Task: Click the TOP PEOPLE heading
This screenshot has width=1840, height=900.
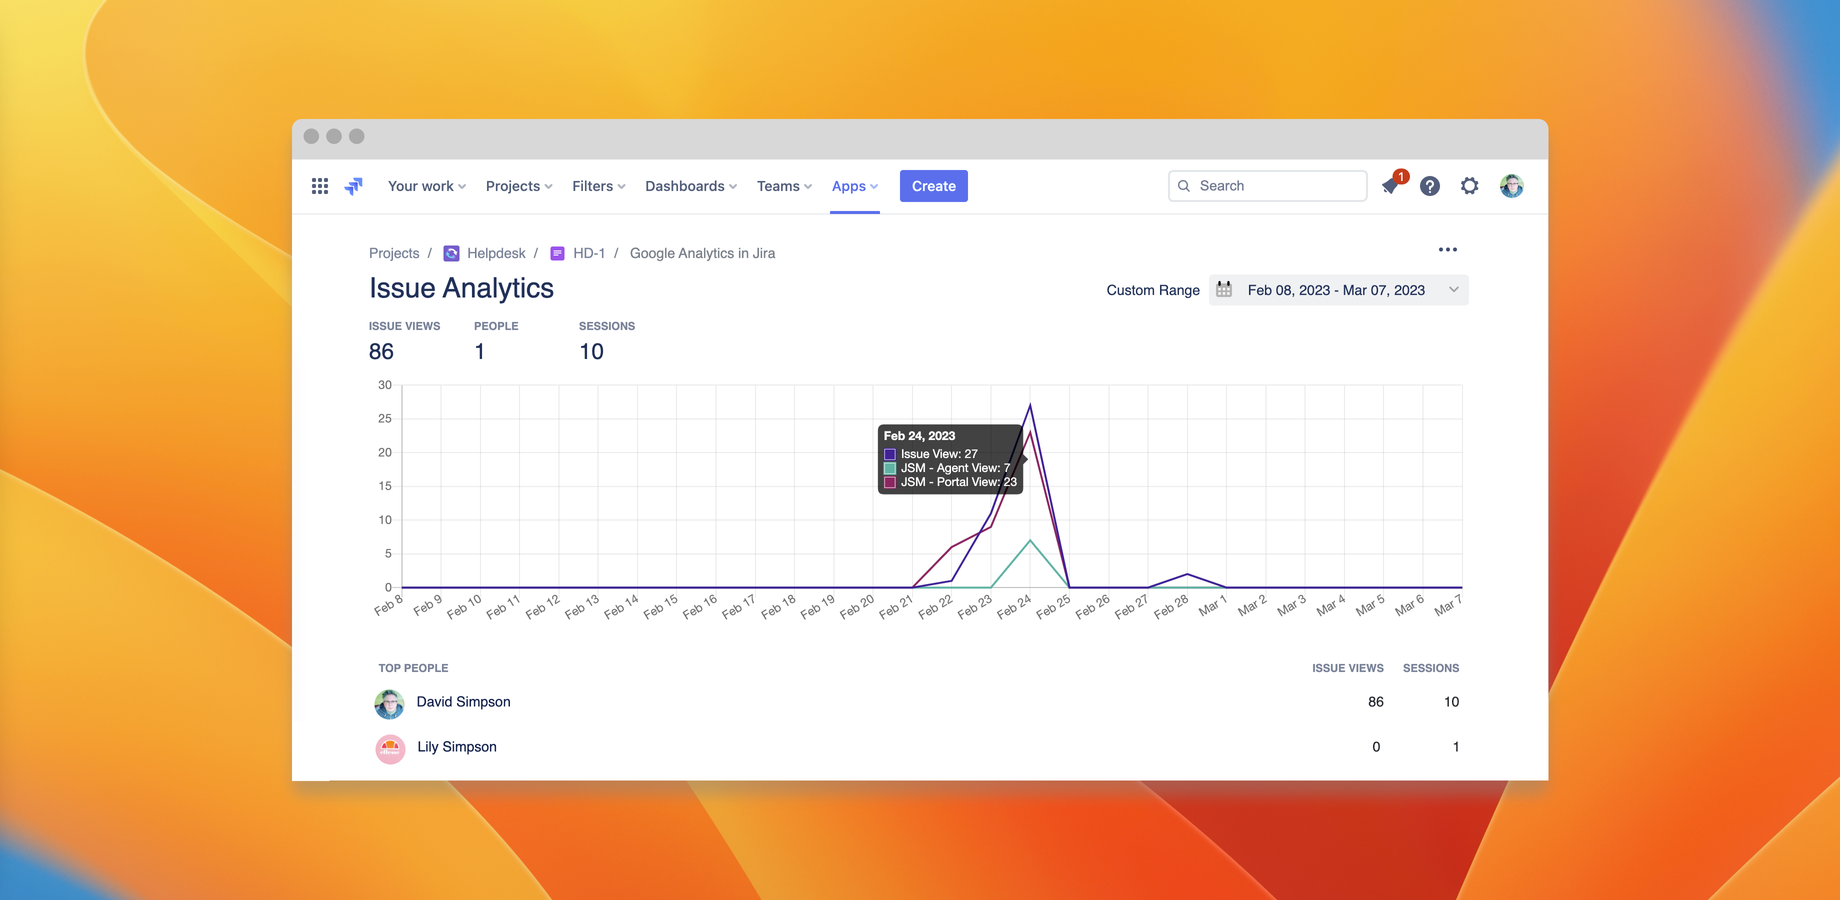Action: pos(413,668)
